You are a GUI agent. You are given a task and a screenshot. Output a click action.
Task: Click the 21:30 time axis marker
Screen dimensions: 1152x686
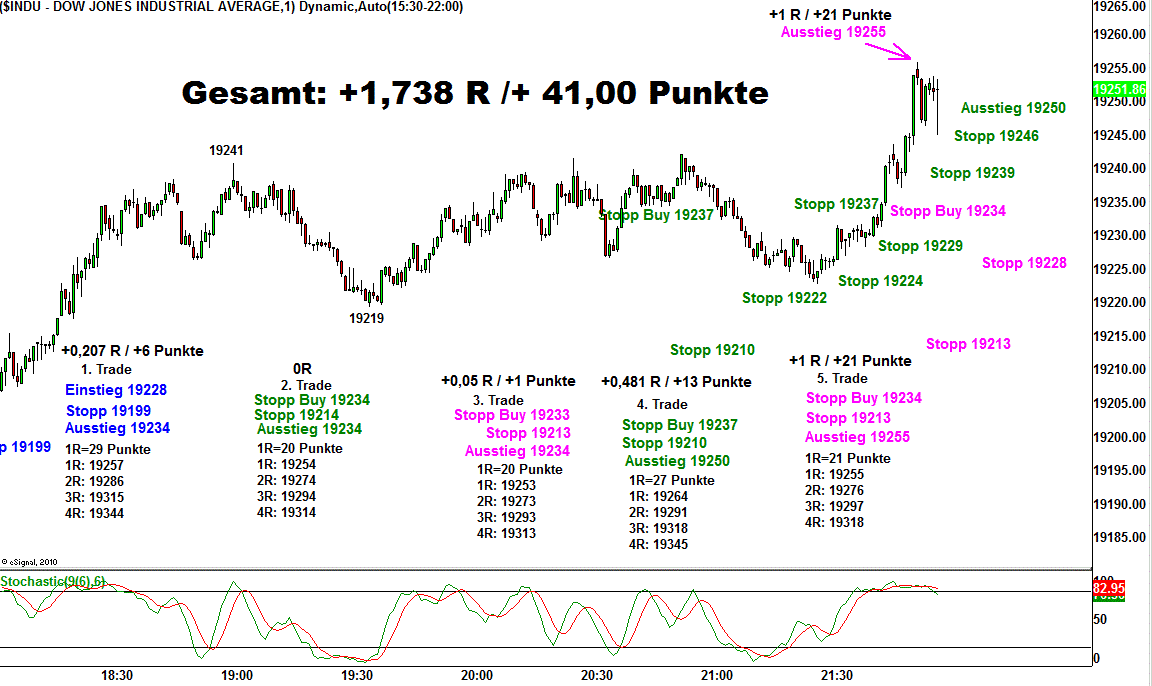point(836,675)
